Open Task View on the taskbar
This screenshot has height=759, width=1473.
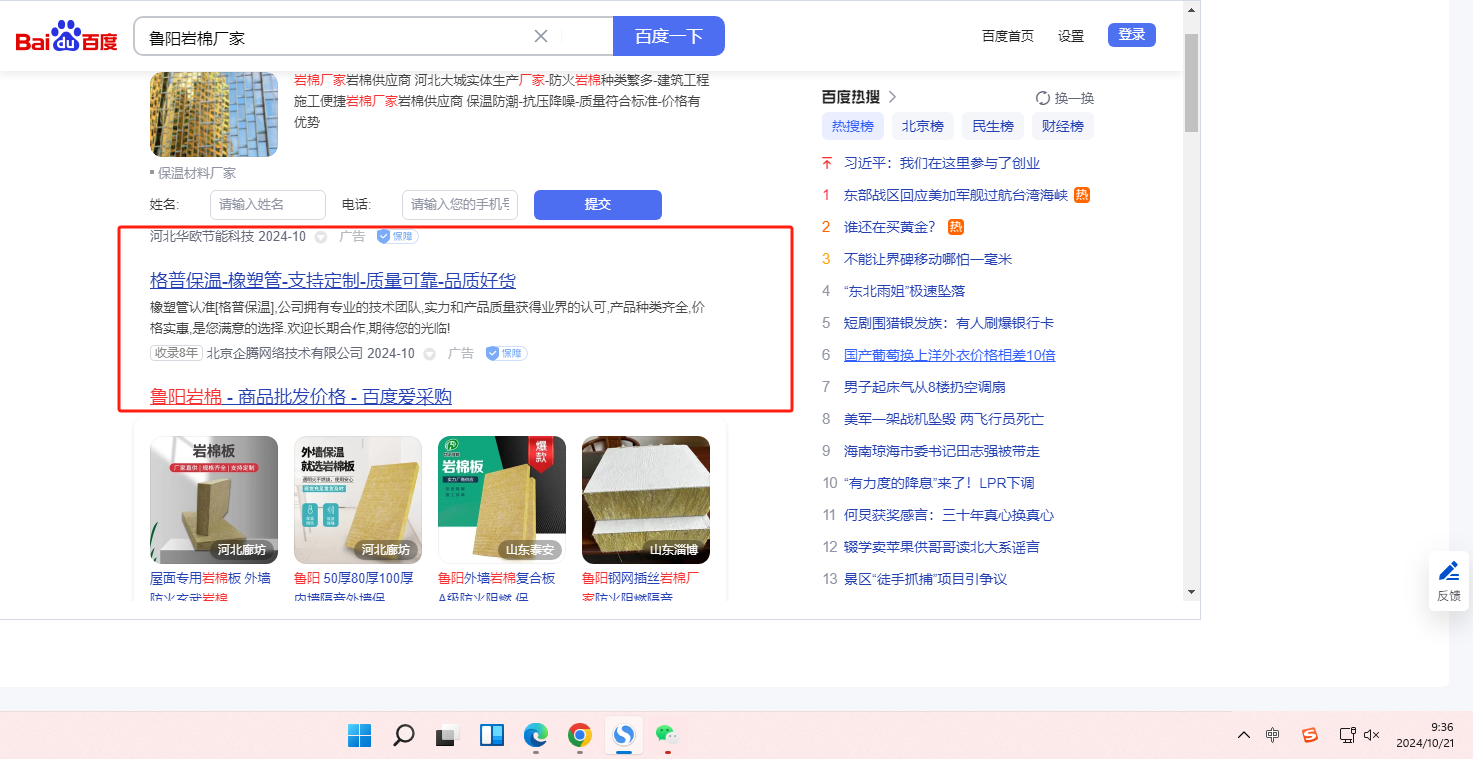447,736
